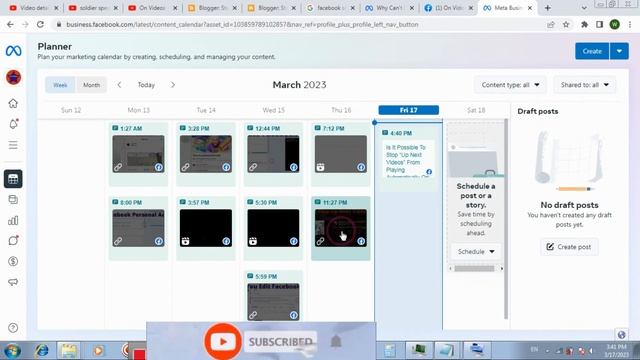Screen dimensions: 640x360
Task: Open Monetization dollar icon
Action: coord(13,261)
